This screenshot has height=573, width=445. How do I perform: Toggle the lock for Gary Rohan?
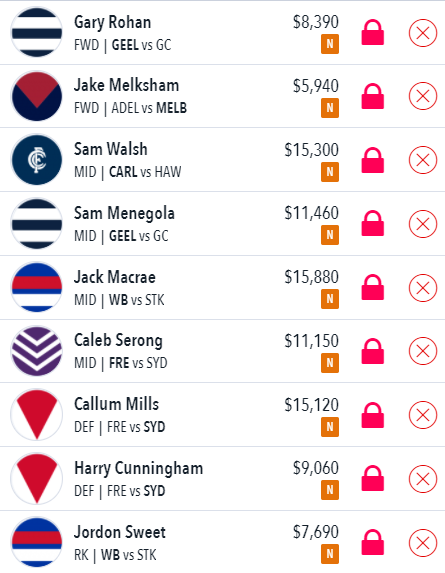pos(373,33)
